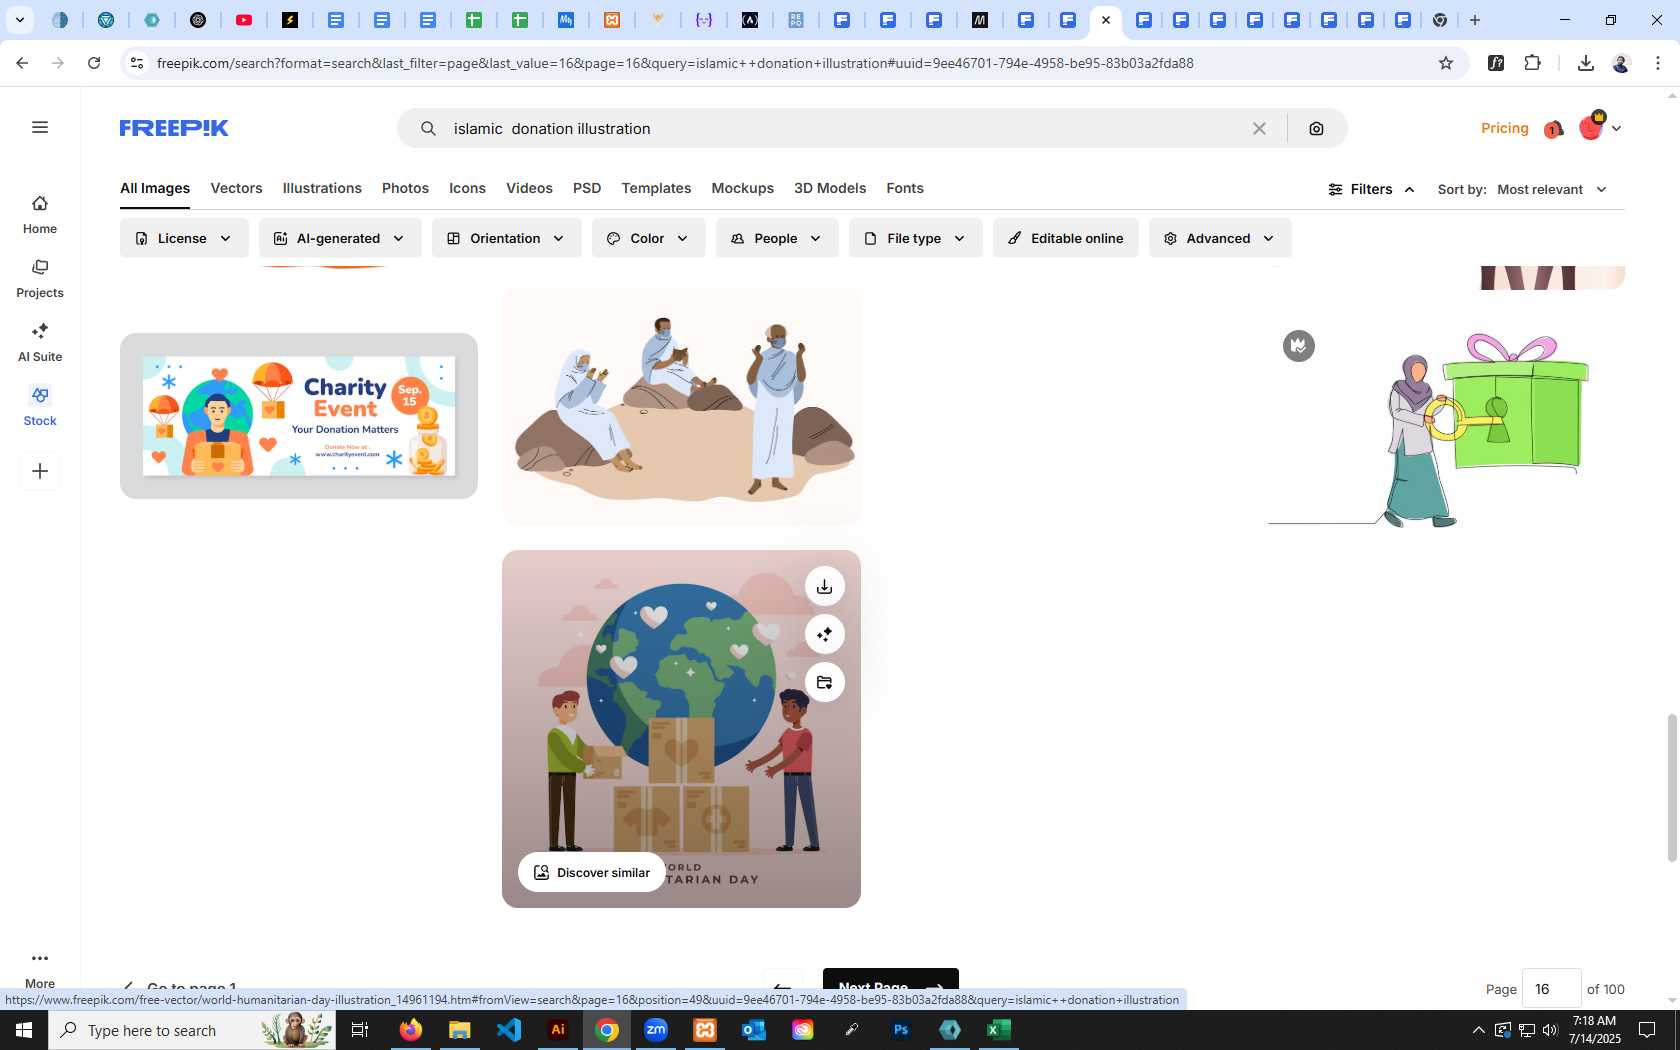The image size is (1680, 1050).
Task: Open the Chrome extensions puzzle icon
Action: point(1532,63)
